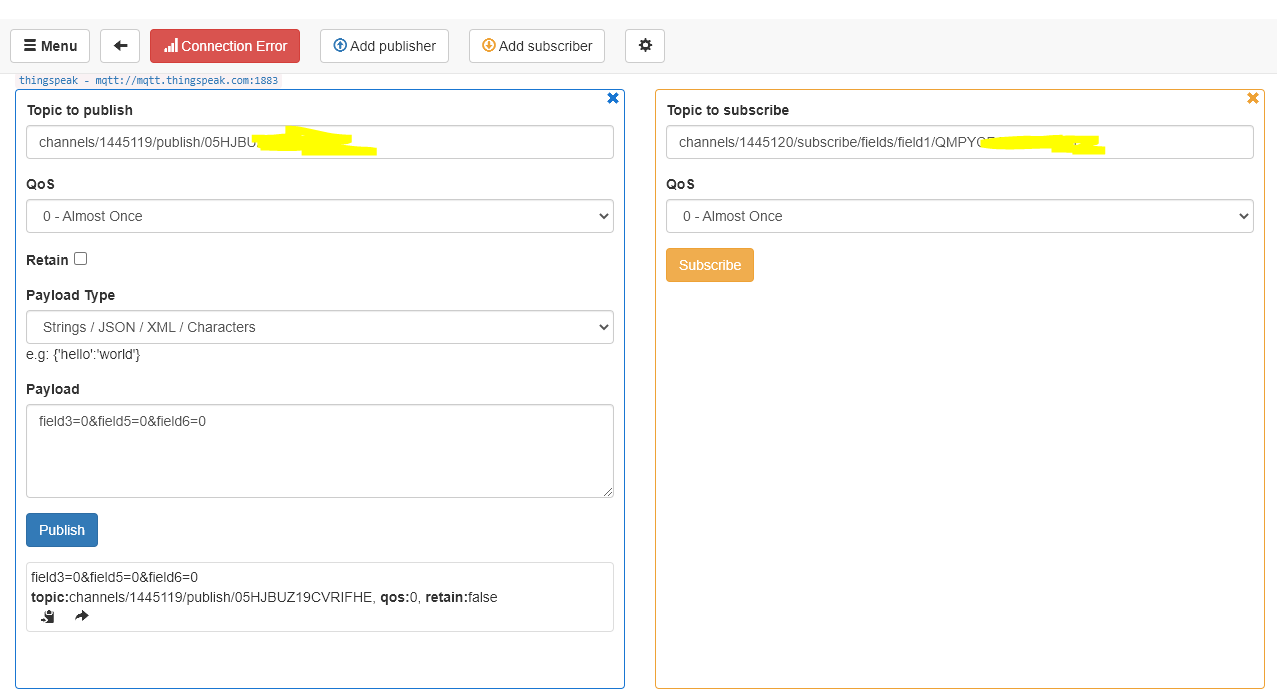
Task: Expand the subscriber QoS dropdown
Action: coord(959,216)
